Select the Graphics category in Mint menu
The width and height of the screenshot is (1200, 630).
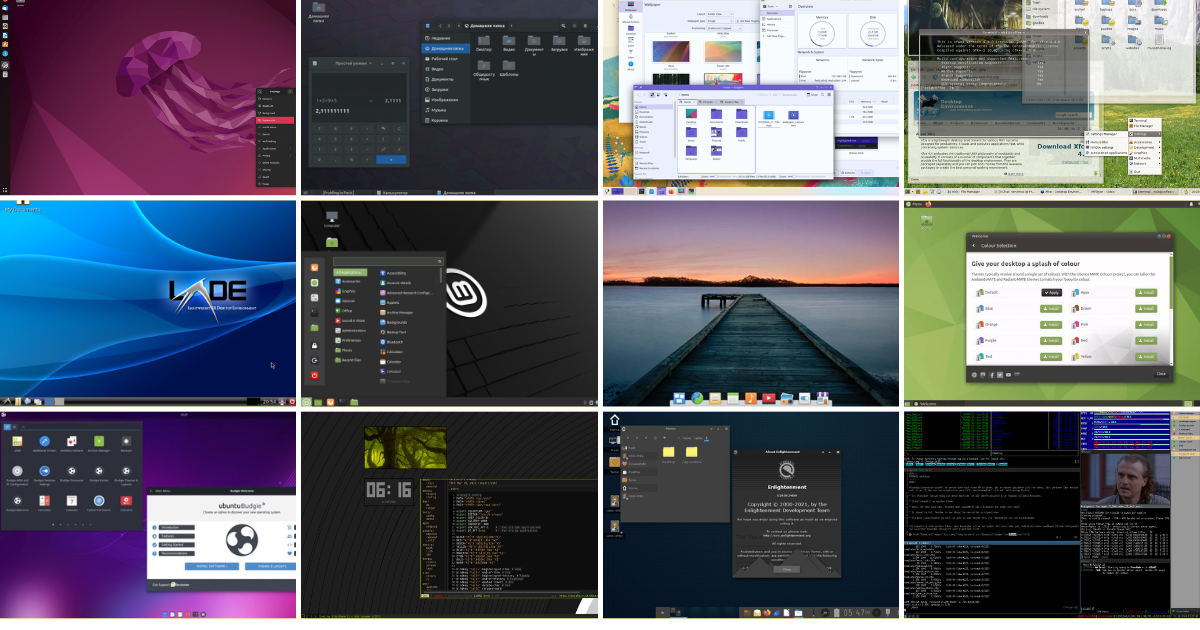tap(345, 291)
